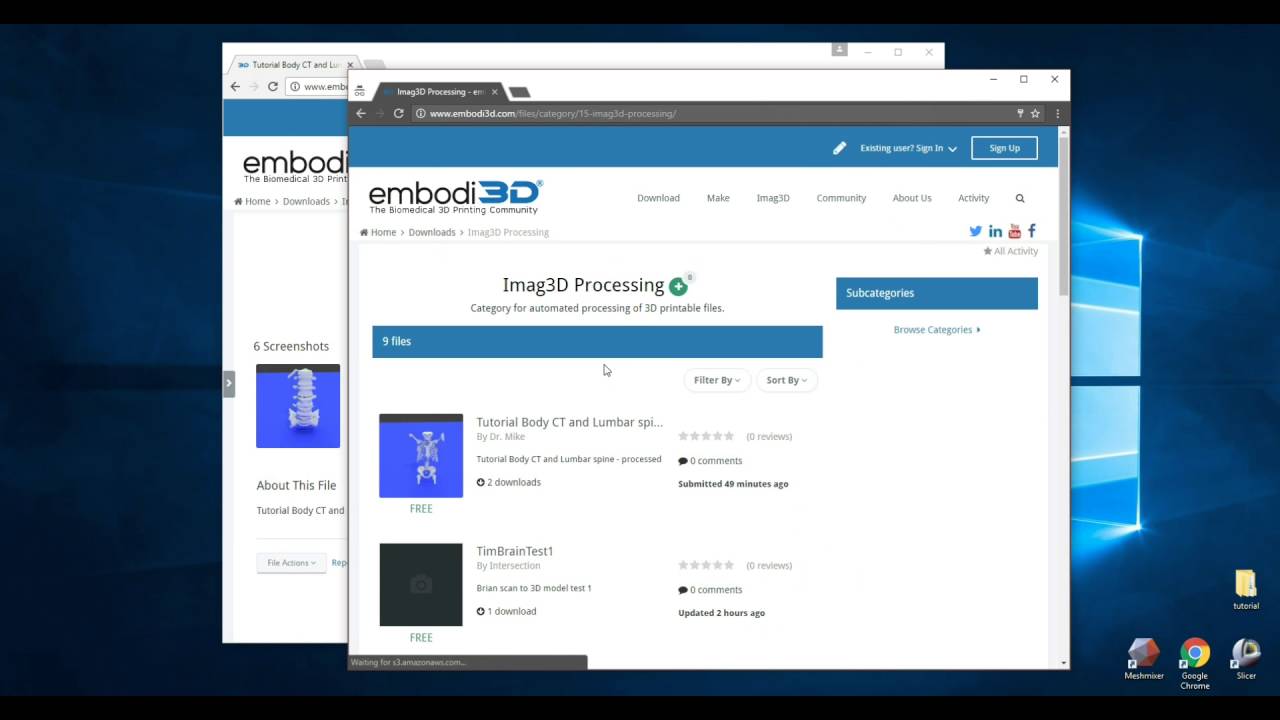This screenshot has width=1280, height=720.
Task: Open the Tutorial Body CT and Lumbar spi... file title
Action: click(x=569, y=422)
